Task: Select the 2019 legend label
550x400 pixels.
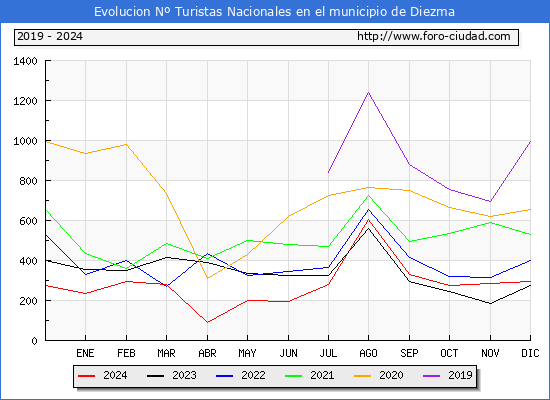Action: click(x=460, y=375)
